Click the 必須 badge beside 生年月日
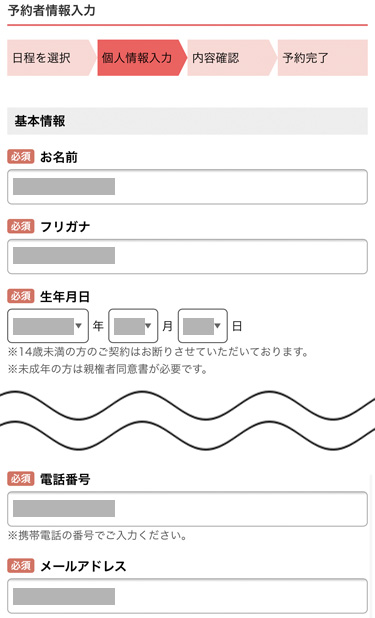This screenshot has height=618, width=375. click(x=21, y=296)
